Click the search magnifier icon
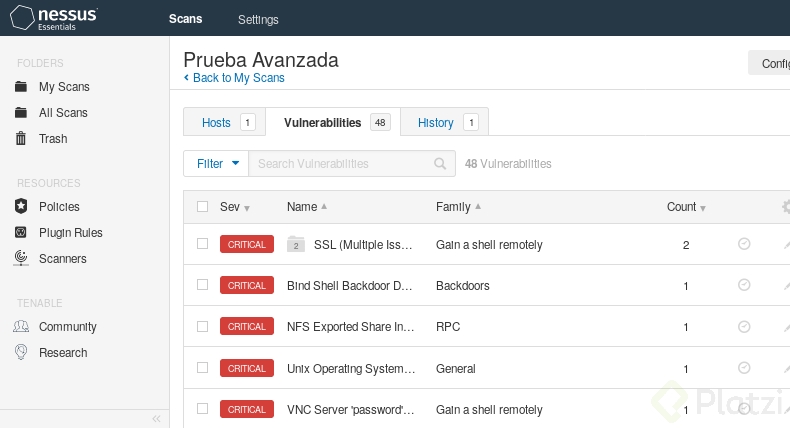Screen dimensions: 790x428 pyautogui.click(x=440, y=164)
